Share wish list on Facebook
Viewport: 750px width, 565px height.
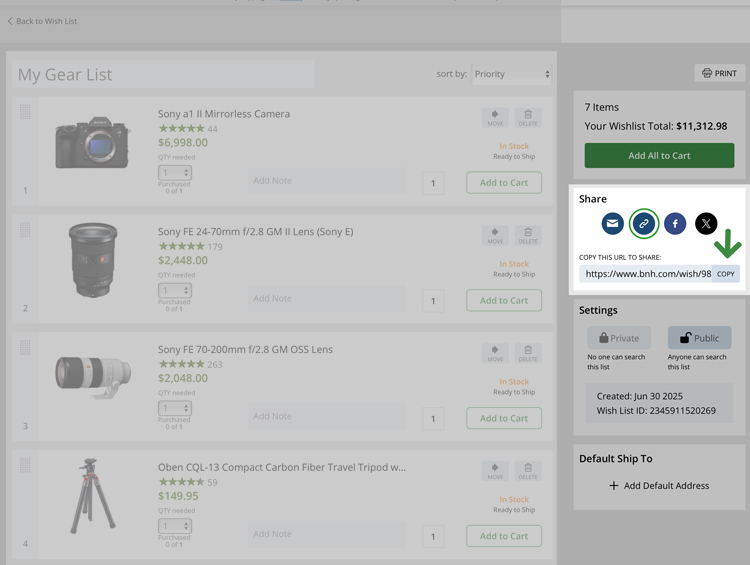click(x=675, y=223)
